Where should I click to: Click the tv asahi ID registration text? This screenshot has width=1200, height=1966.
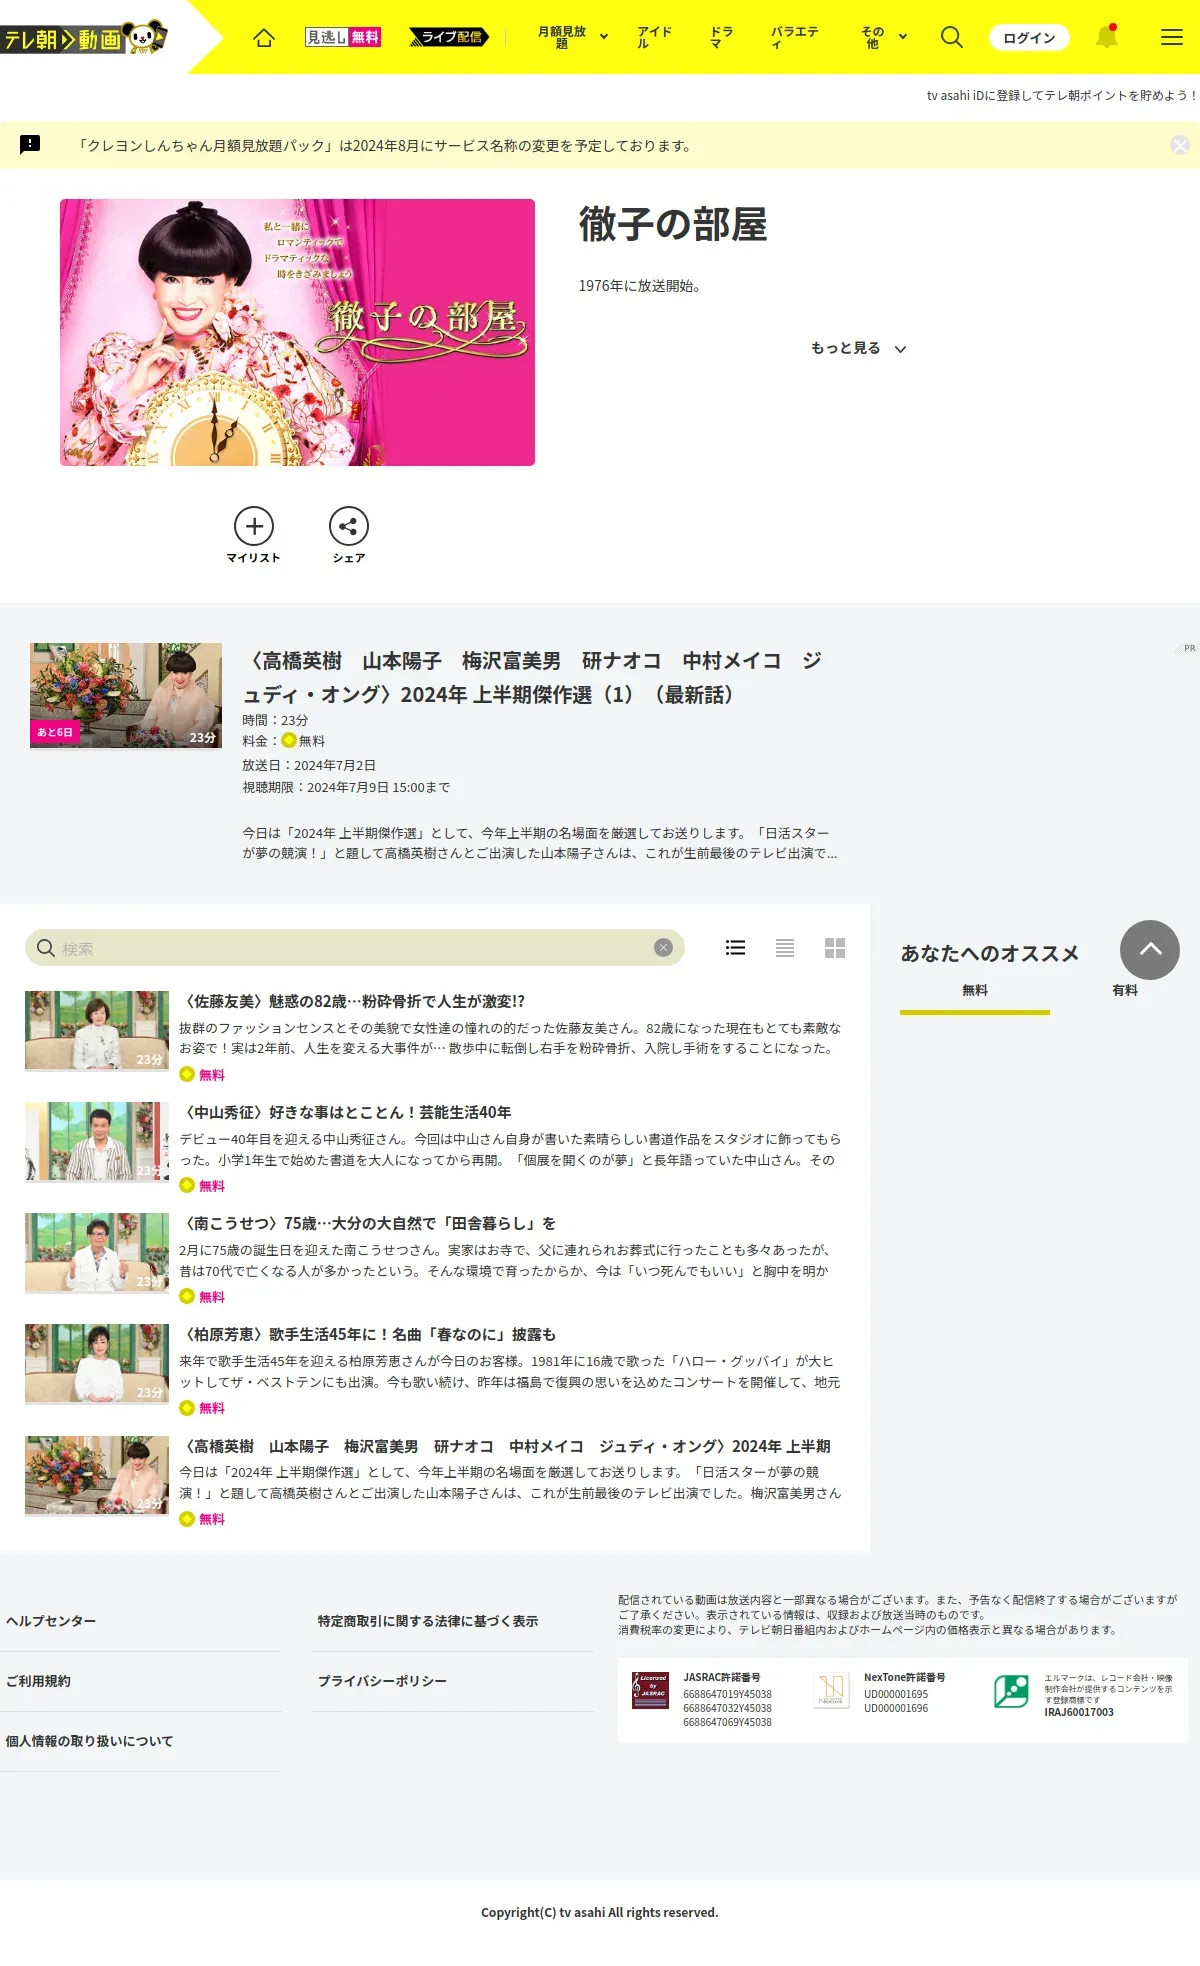pyautogui.click(x=1061, y=95)
